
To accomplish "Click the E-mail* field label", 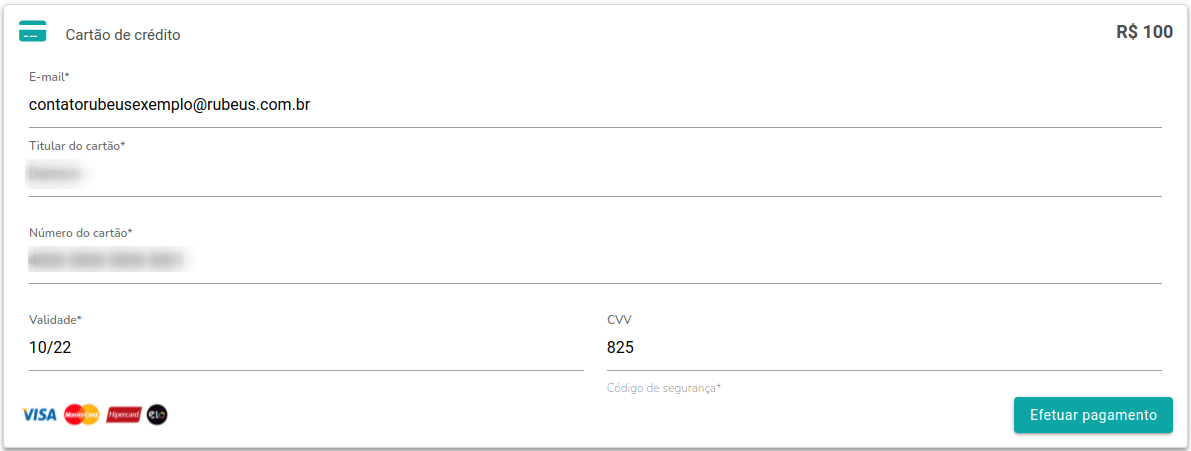I will pos(49,77).
